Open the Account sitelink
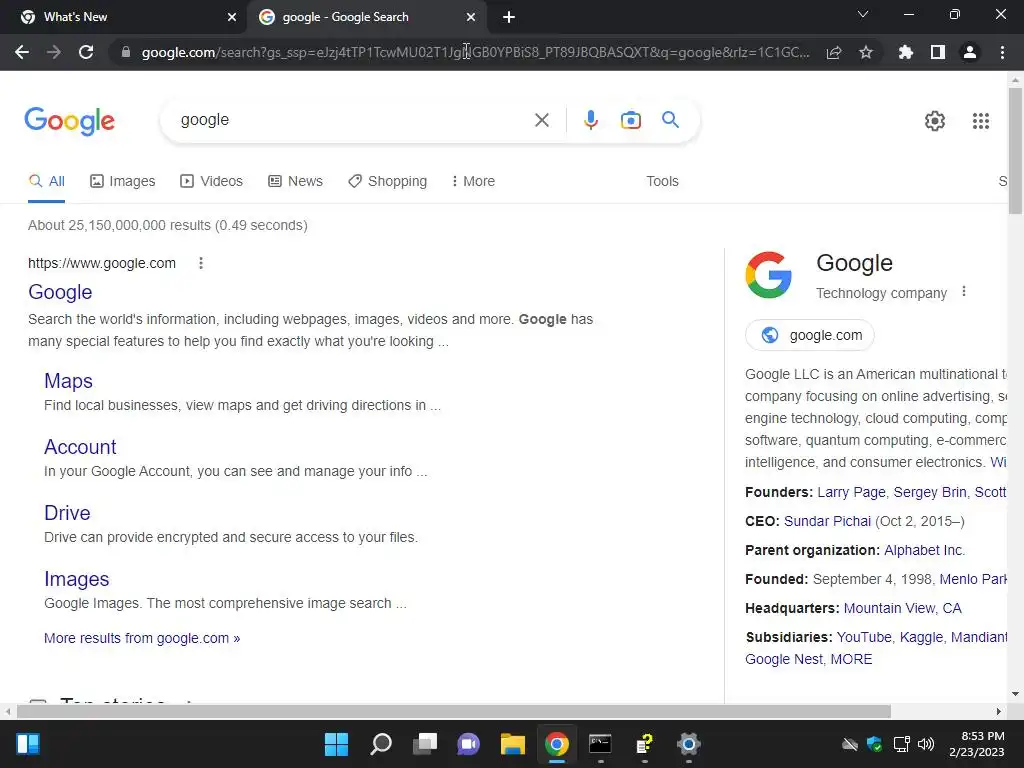This screenshot has height=768, width=1024. click(x=80, y=447)
